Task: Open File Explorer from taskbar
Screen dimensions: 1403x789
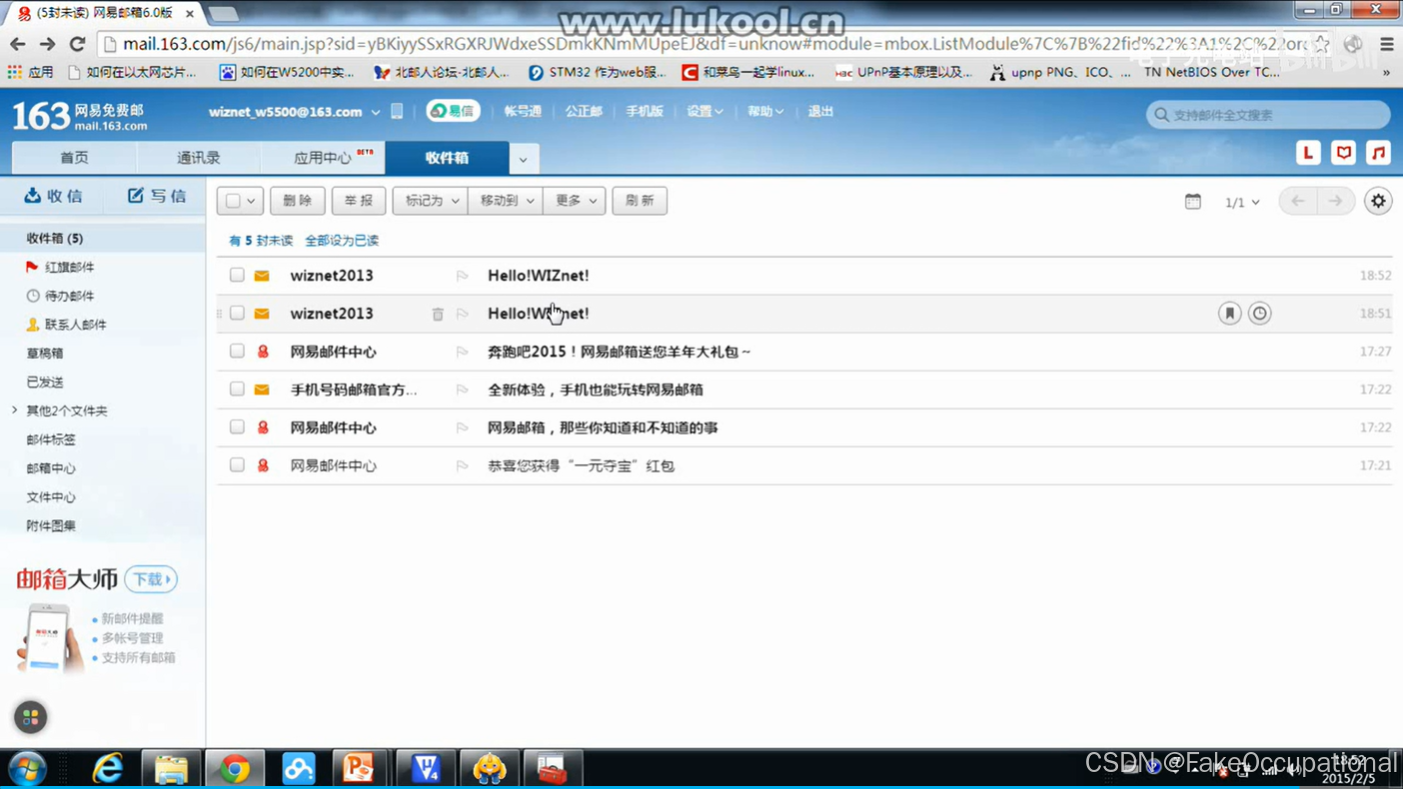Action: point(171,769)
